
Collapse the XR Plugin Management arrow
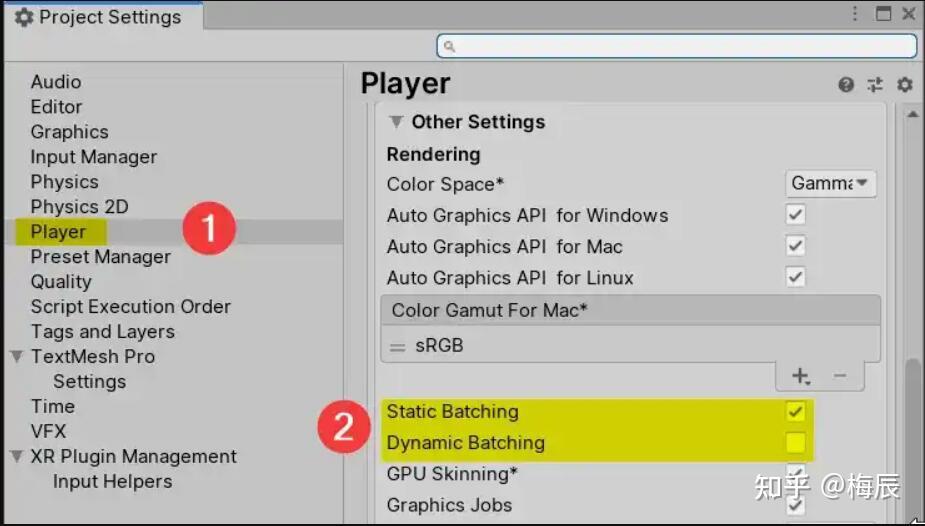(x=18, y=456)
